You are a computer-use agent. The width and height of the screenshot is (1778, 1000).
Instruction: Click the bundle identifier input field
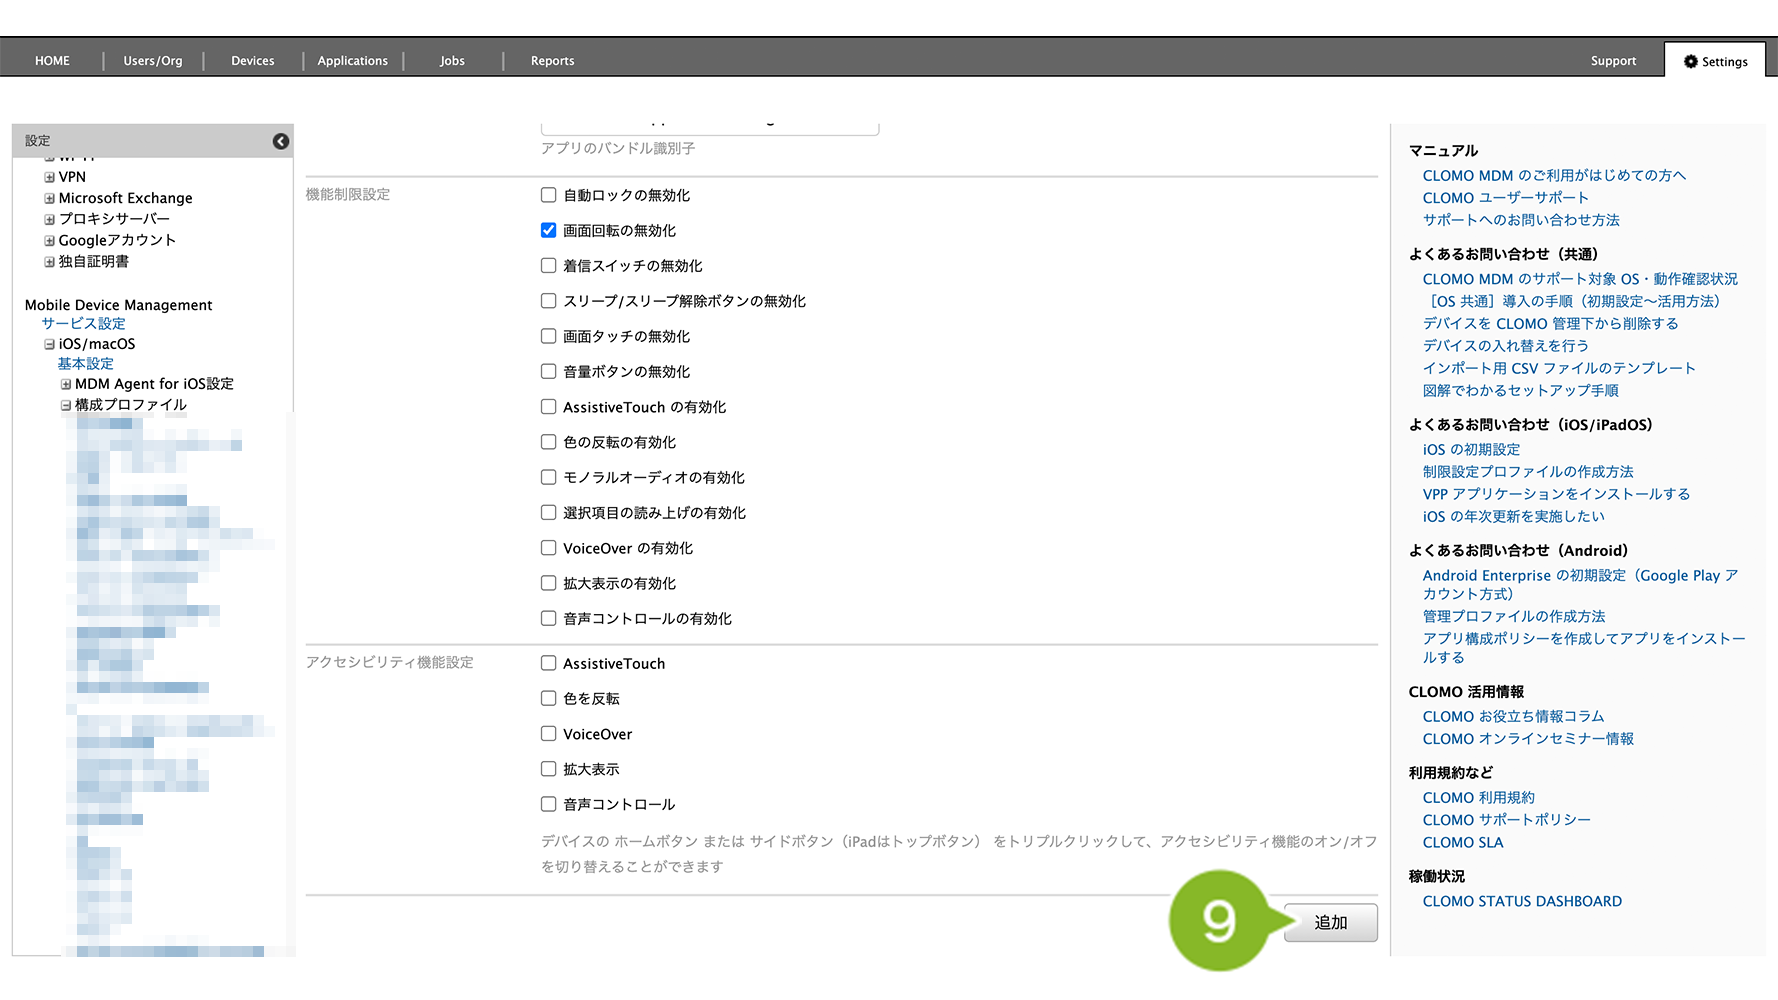click(709, 127)
